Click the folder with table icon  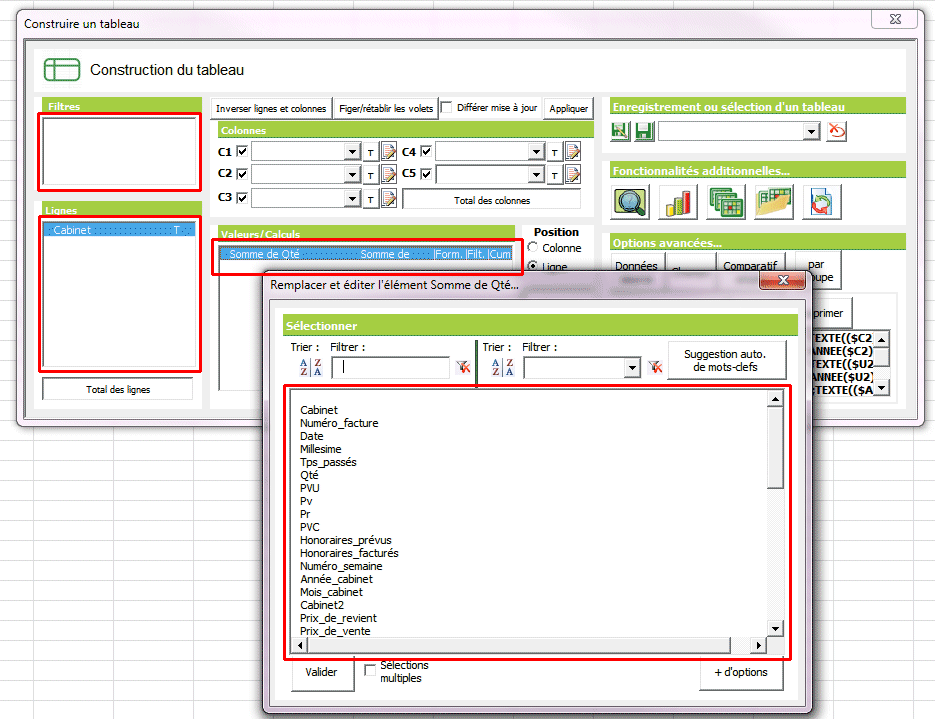773,202
